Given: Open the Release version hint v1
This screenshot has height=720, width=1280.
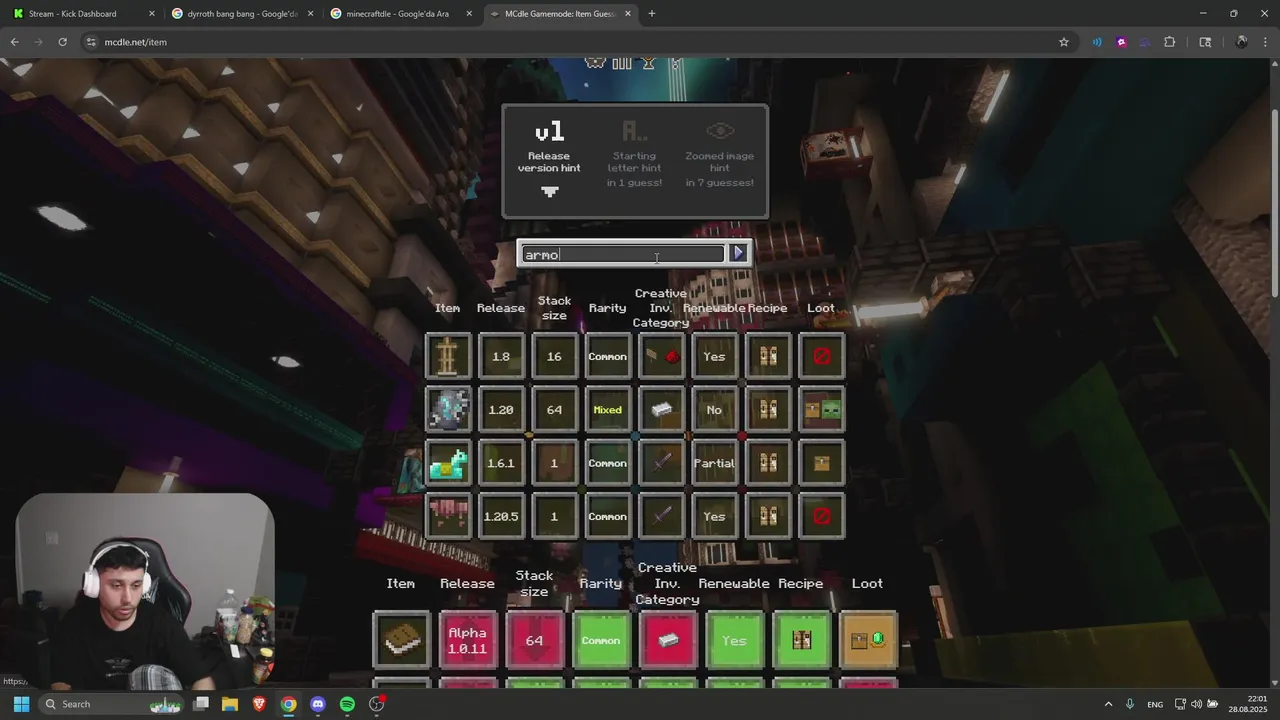Looking at the screenshot, I should (x=549, y=131).
